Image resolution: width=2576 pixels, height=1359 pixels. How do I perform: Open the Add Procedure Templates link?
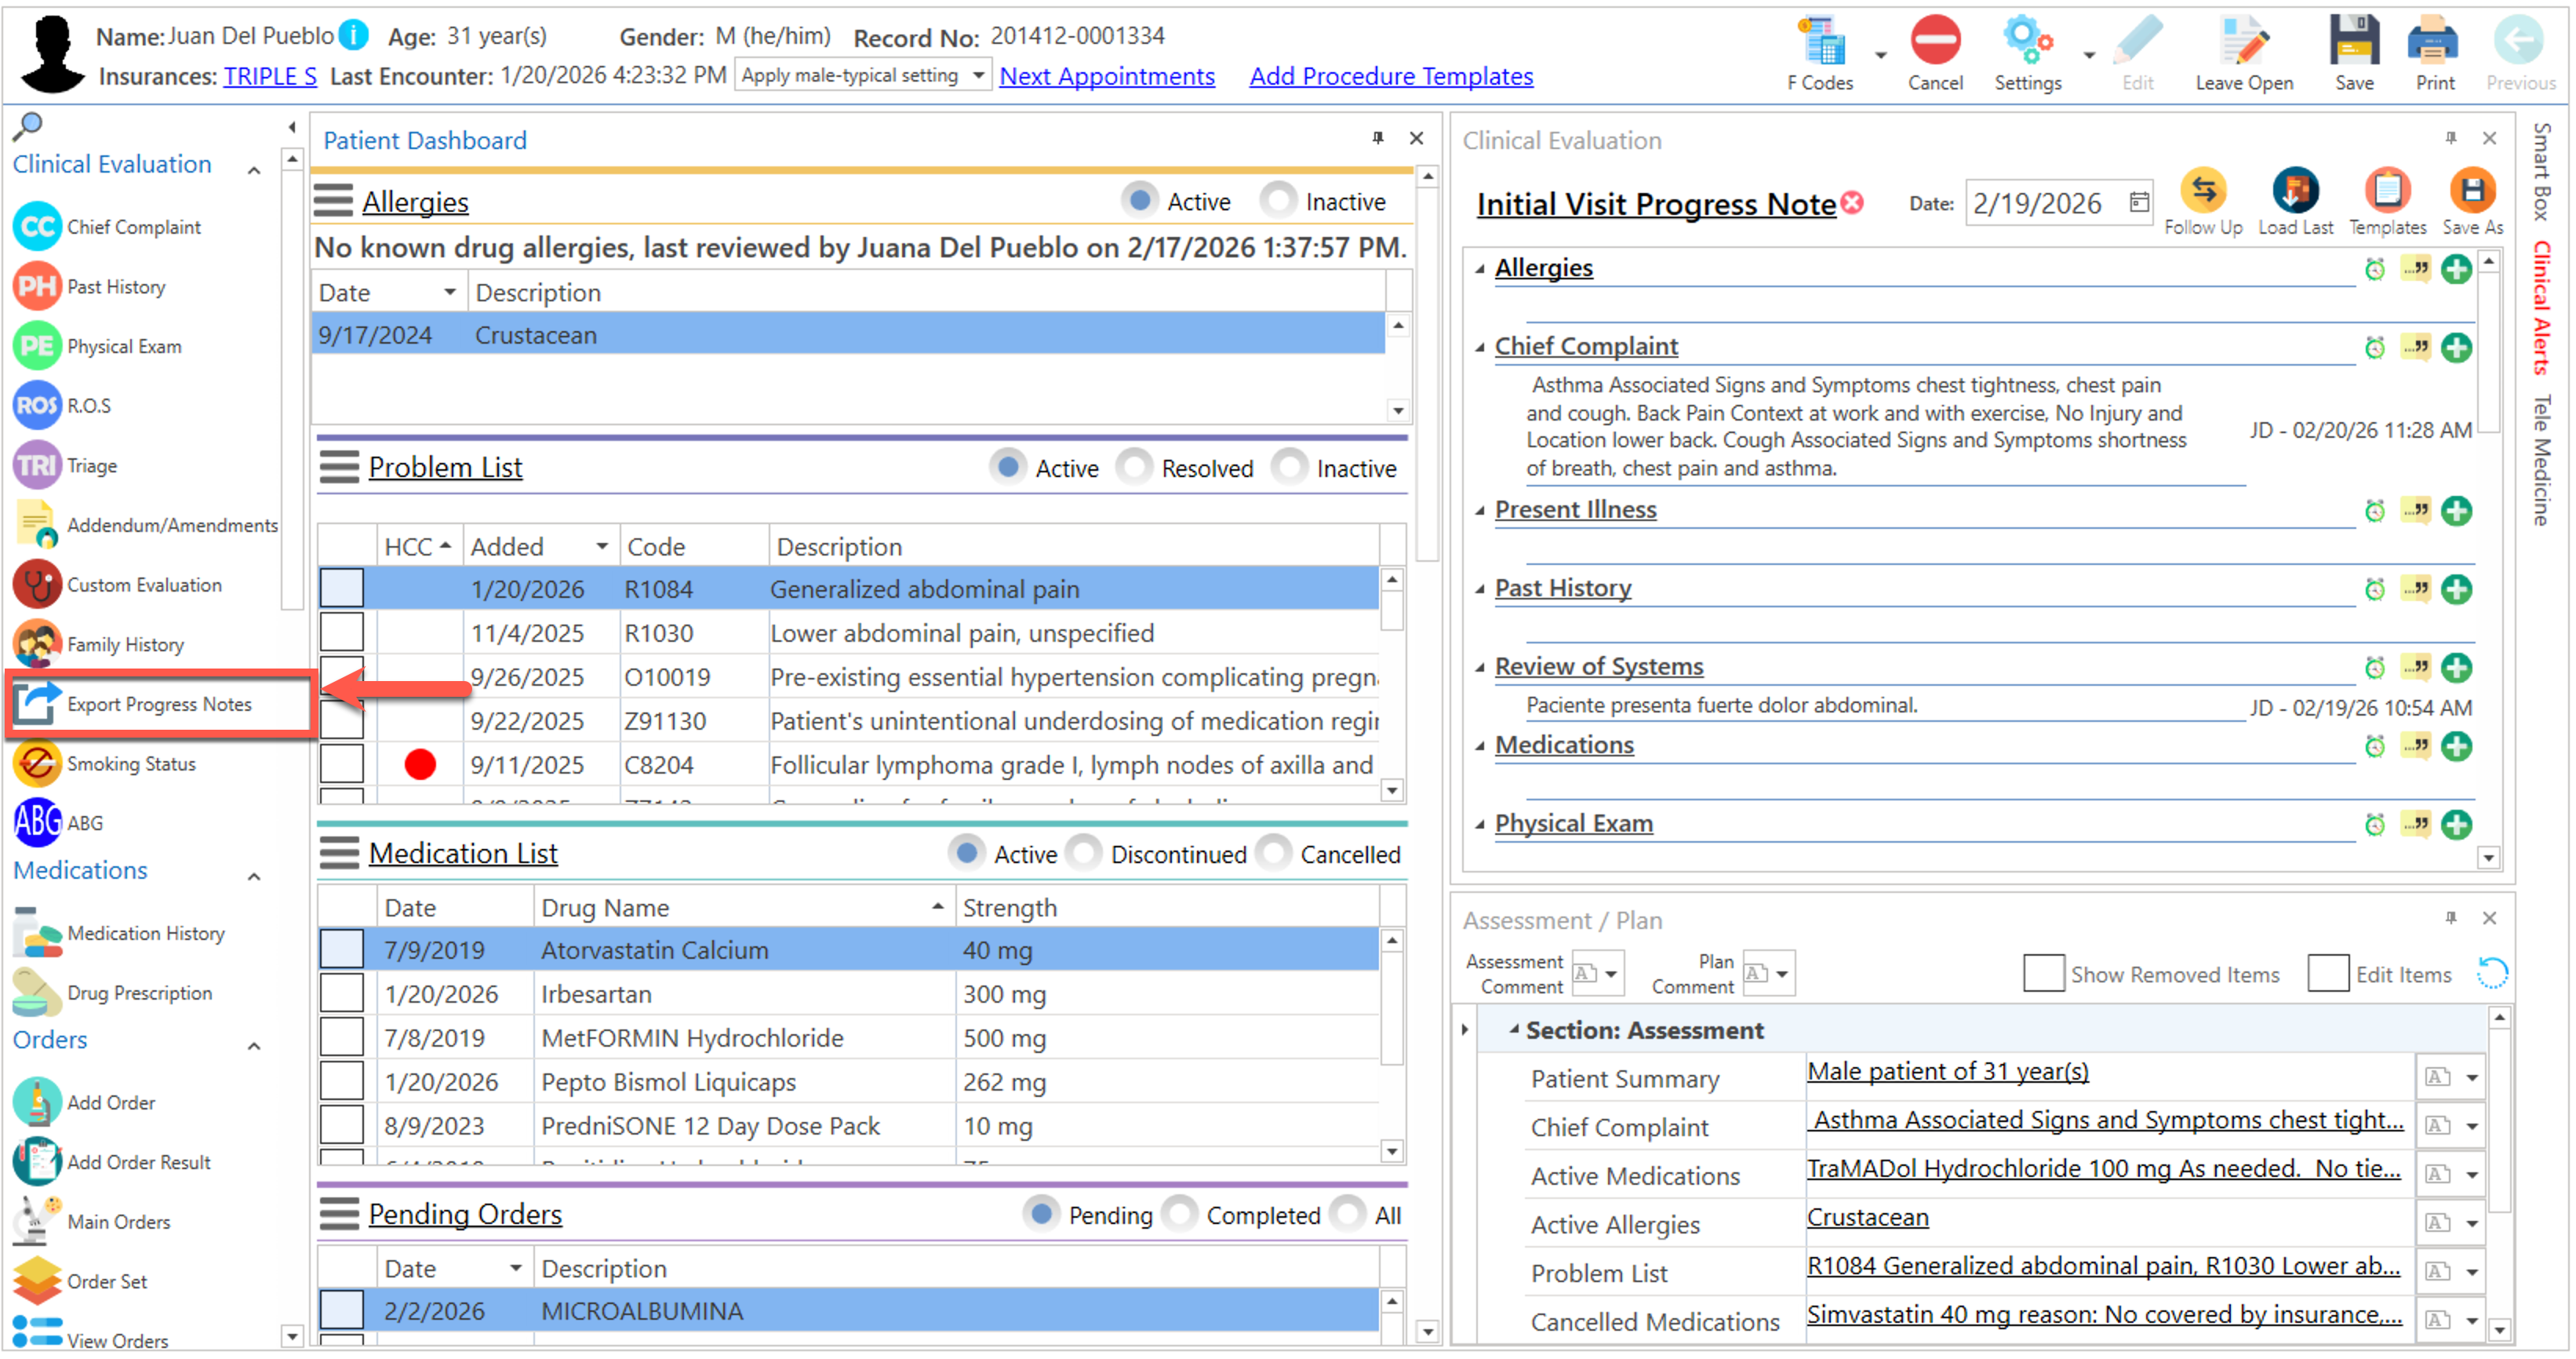1390,77
